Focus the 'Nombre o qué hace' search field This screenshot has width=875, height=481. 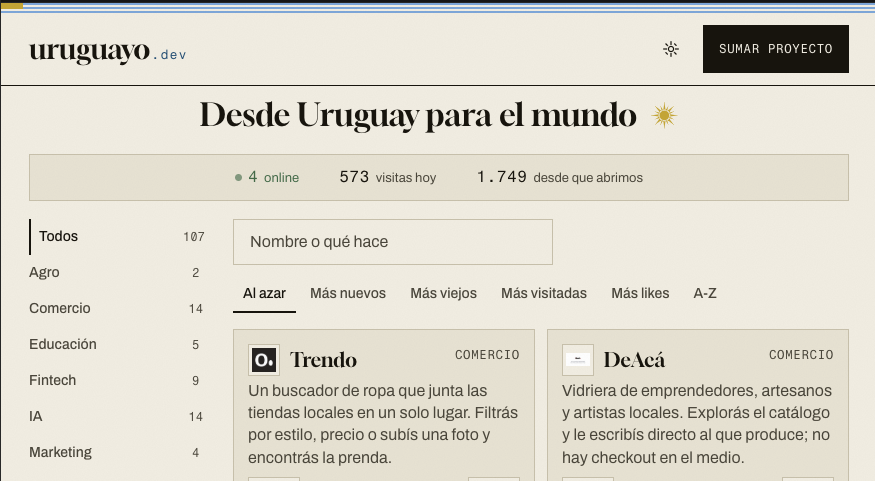click(x=393, y=242)
